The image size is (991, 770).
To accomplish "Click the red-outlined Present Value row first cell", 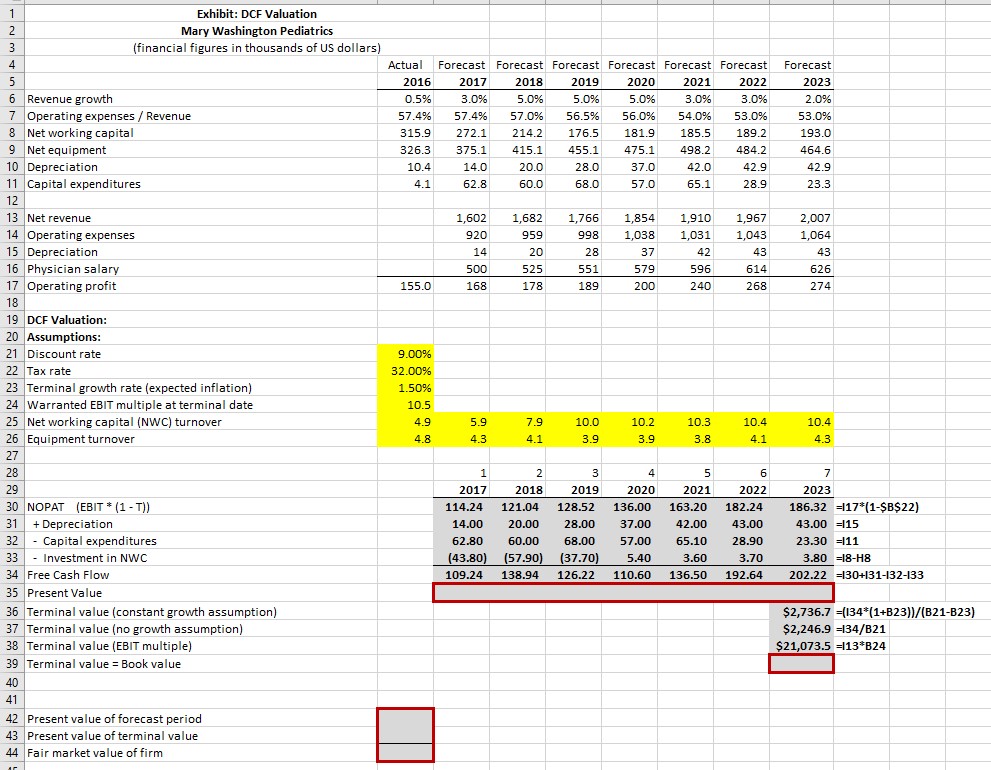I will point(460,593).
